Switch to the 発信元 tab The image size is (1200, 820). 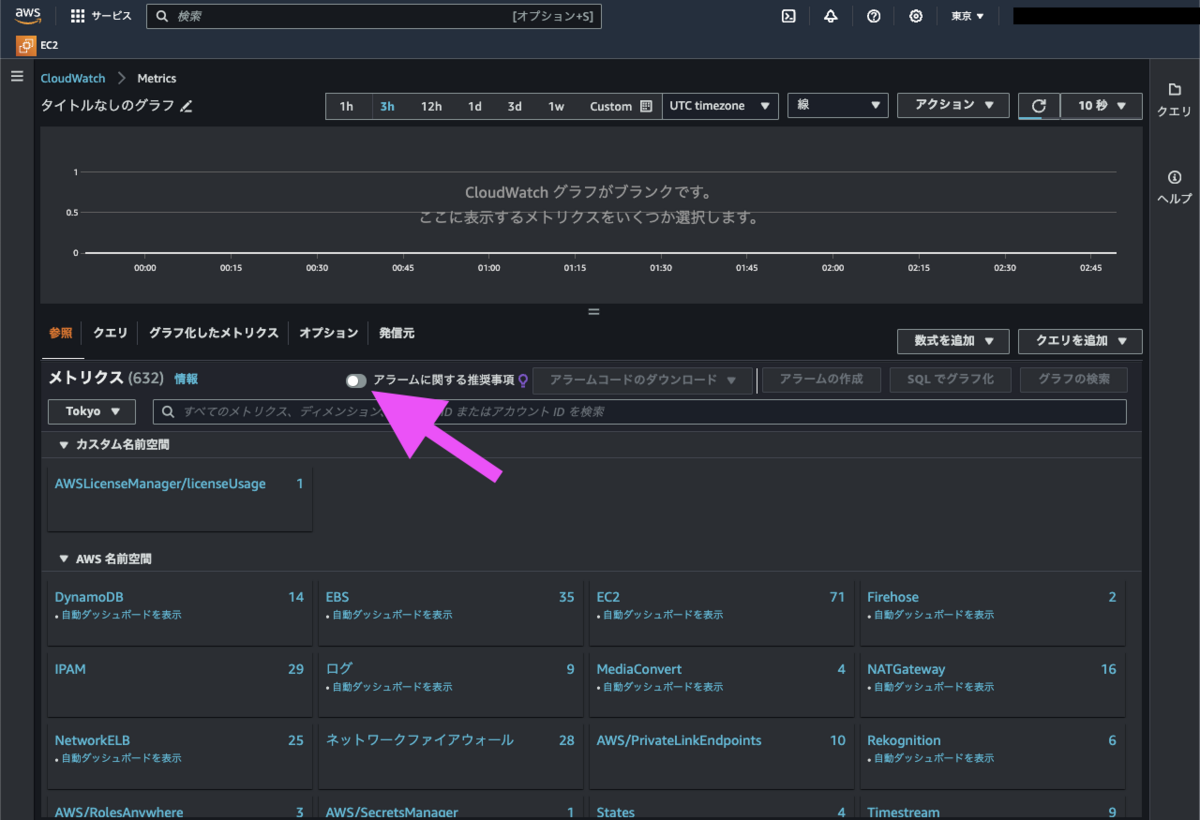pos(397,333)
